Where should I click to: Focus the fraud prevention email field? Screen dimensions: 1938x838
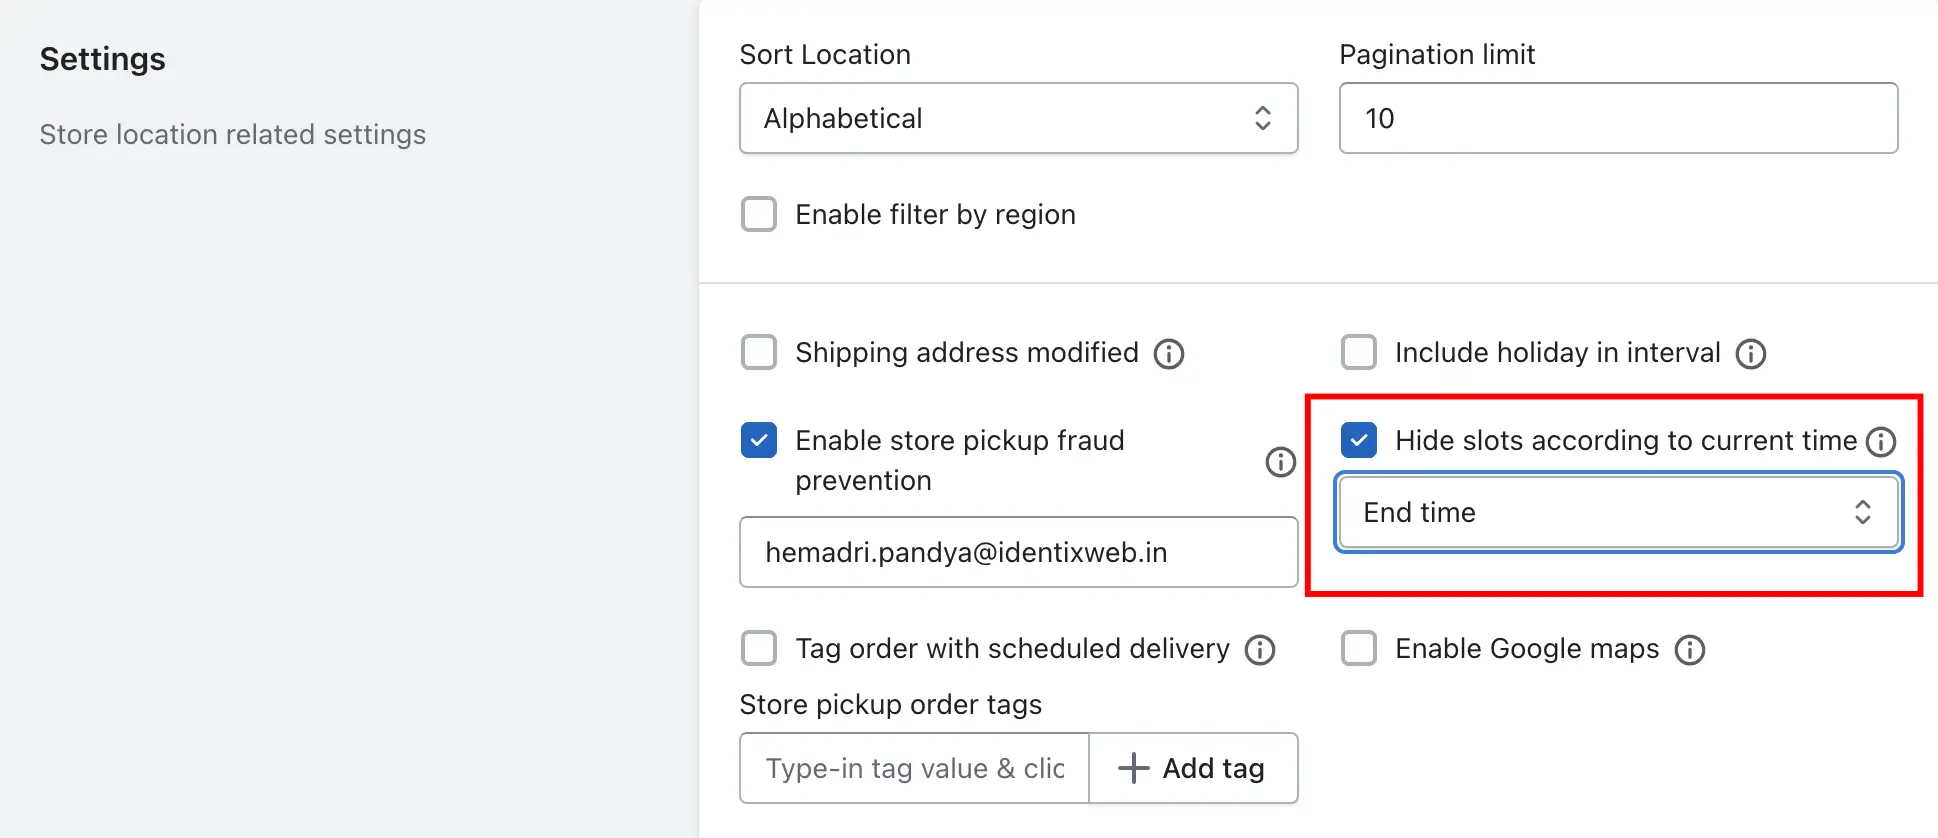[x=1019, y=552]
